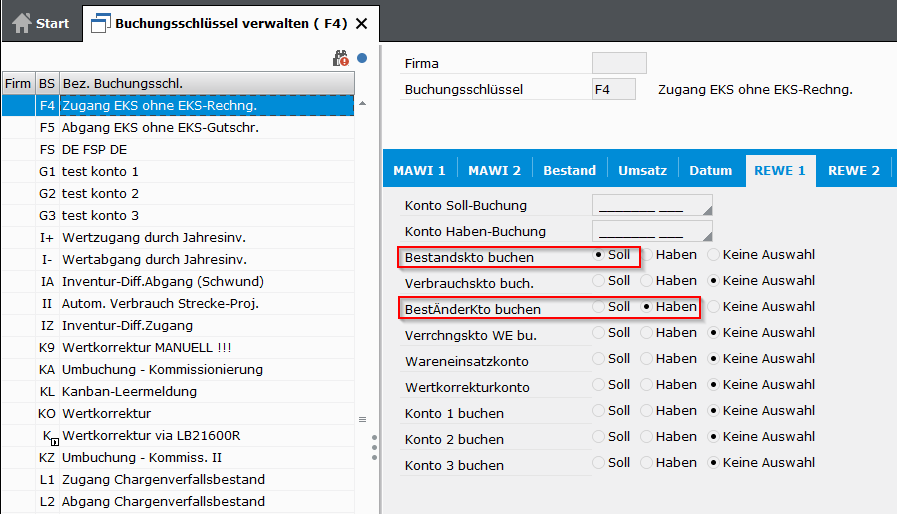Select Haben for Bestandskto buchen
The width and height of the screenshot is (897, 514).
point(647,255)
